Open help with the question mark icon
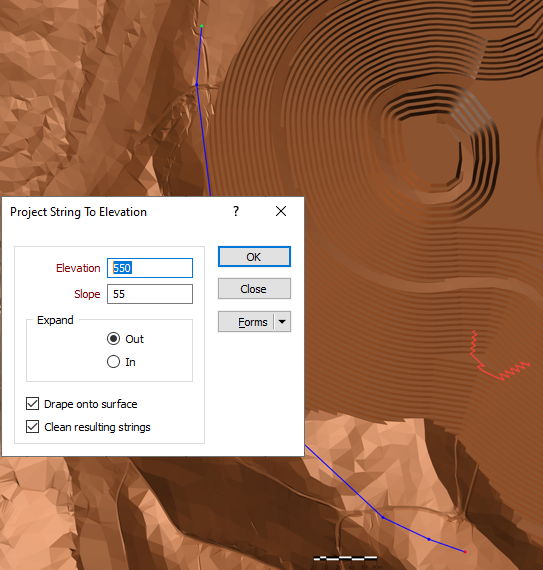This screenshot has height=570, width=543. (x=236, y=211)
